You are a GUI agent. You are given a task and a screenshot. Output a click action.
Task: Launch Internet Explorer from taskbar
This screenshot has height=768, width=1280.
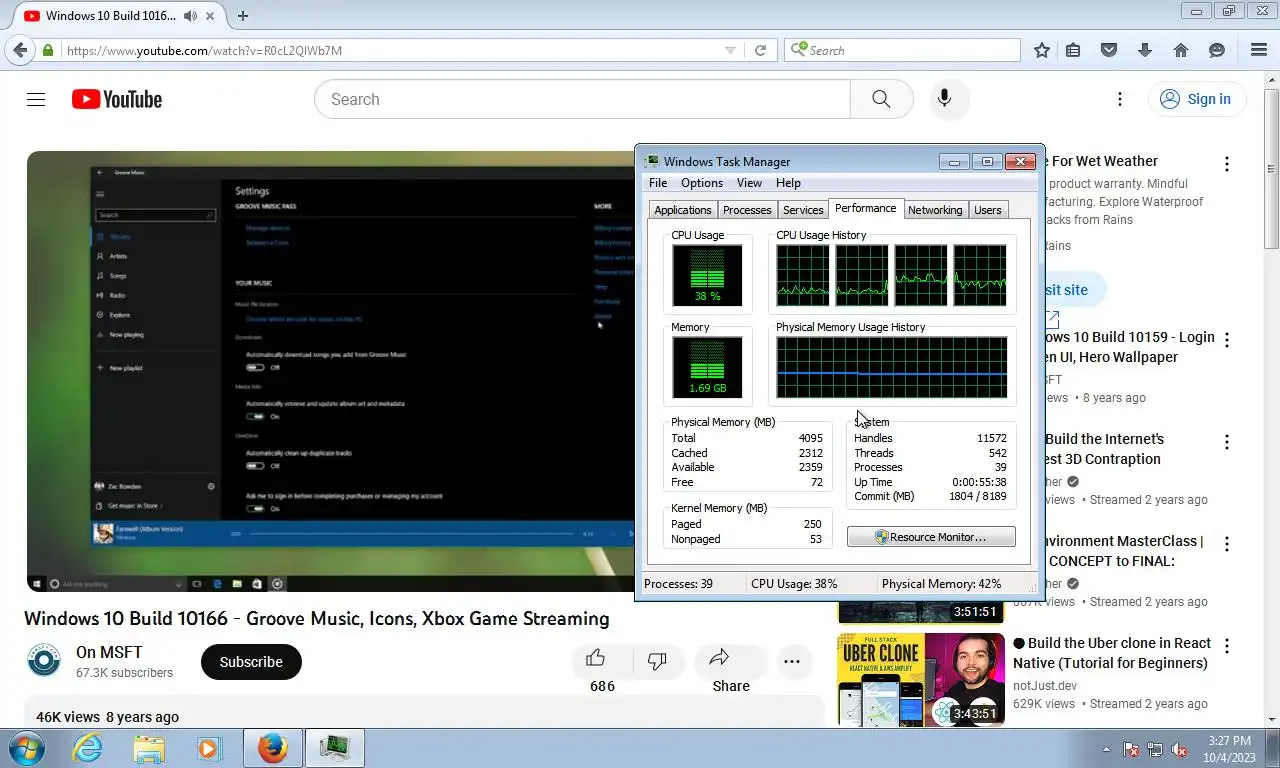tap(88, 748)
